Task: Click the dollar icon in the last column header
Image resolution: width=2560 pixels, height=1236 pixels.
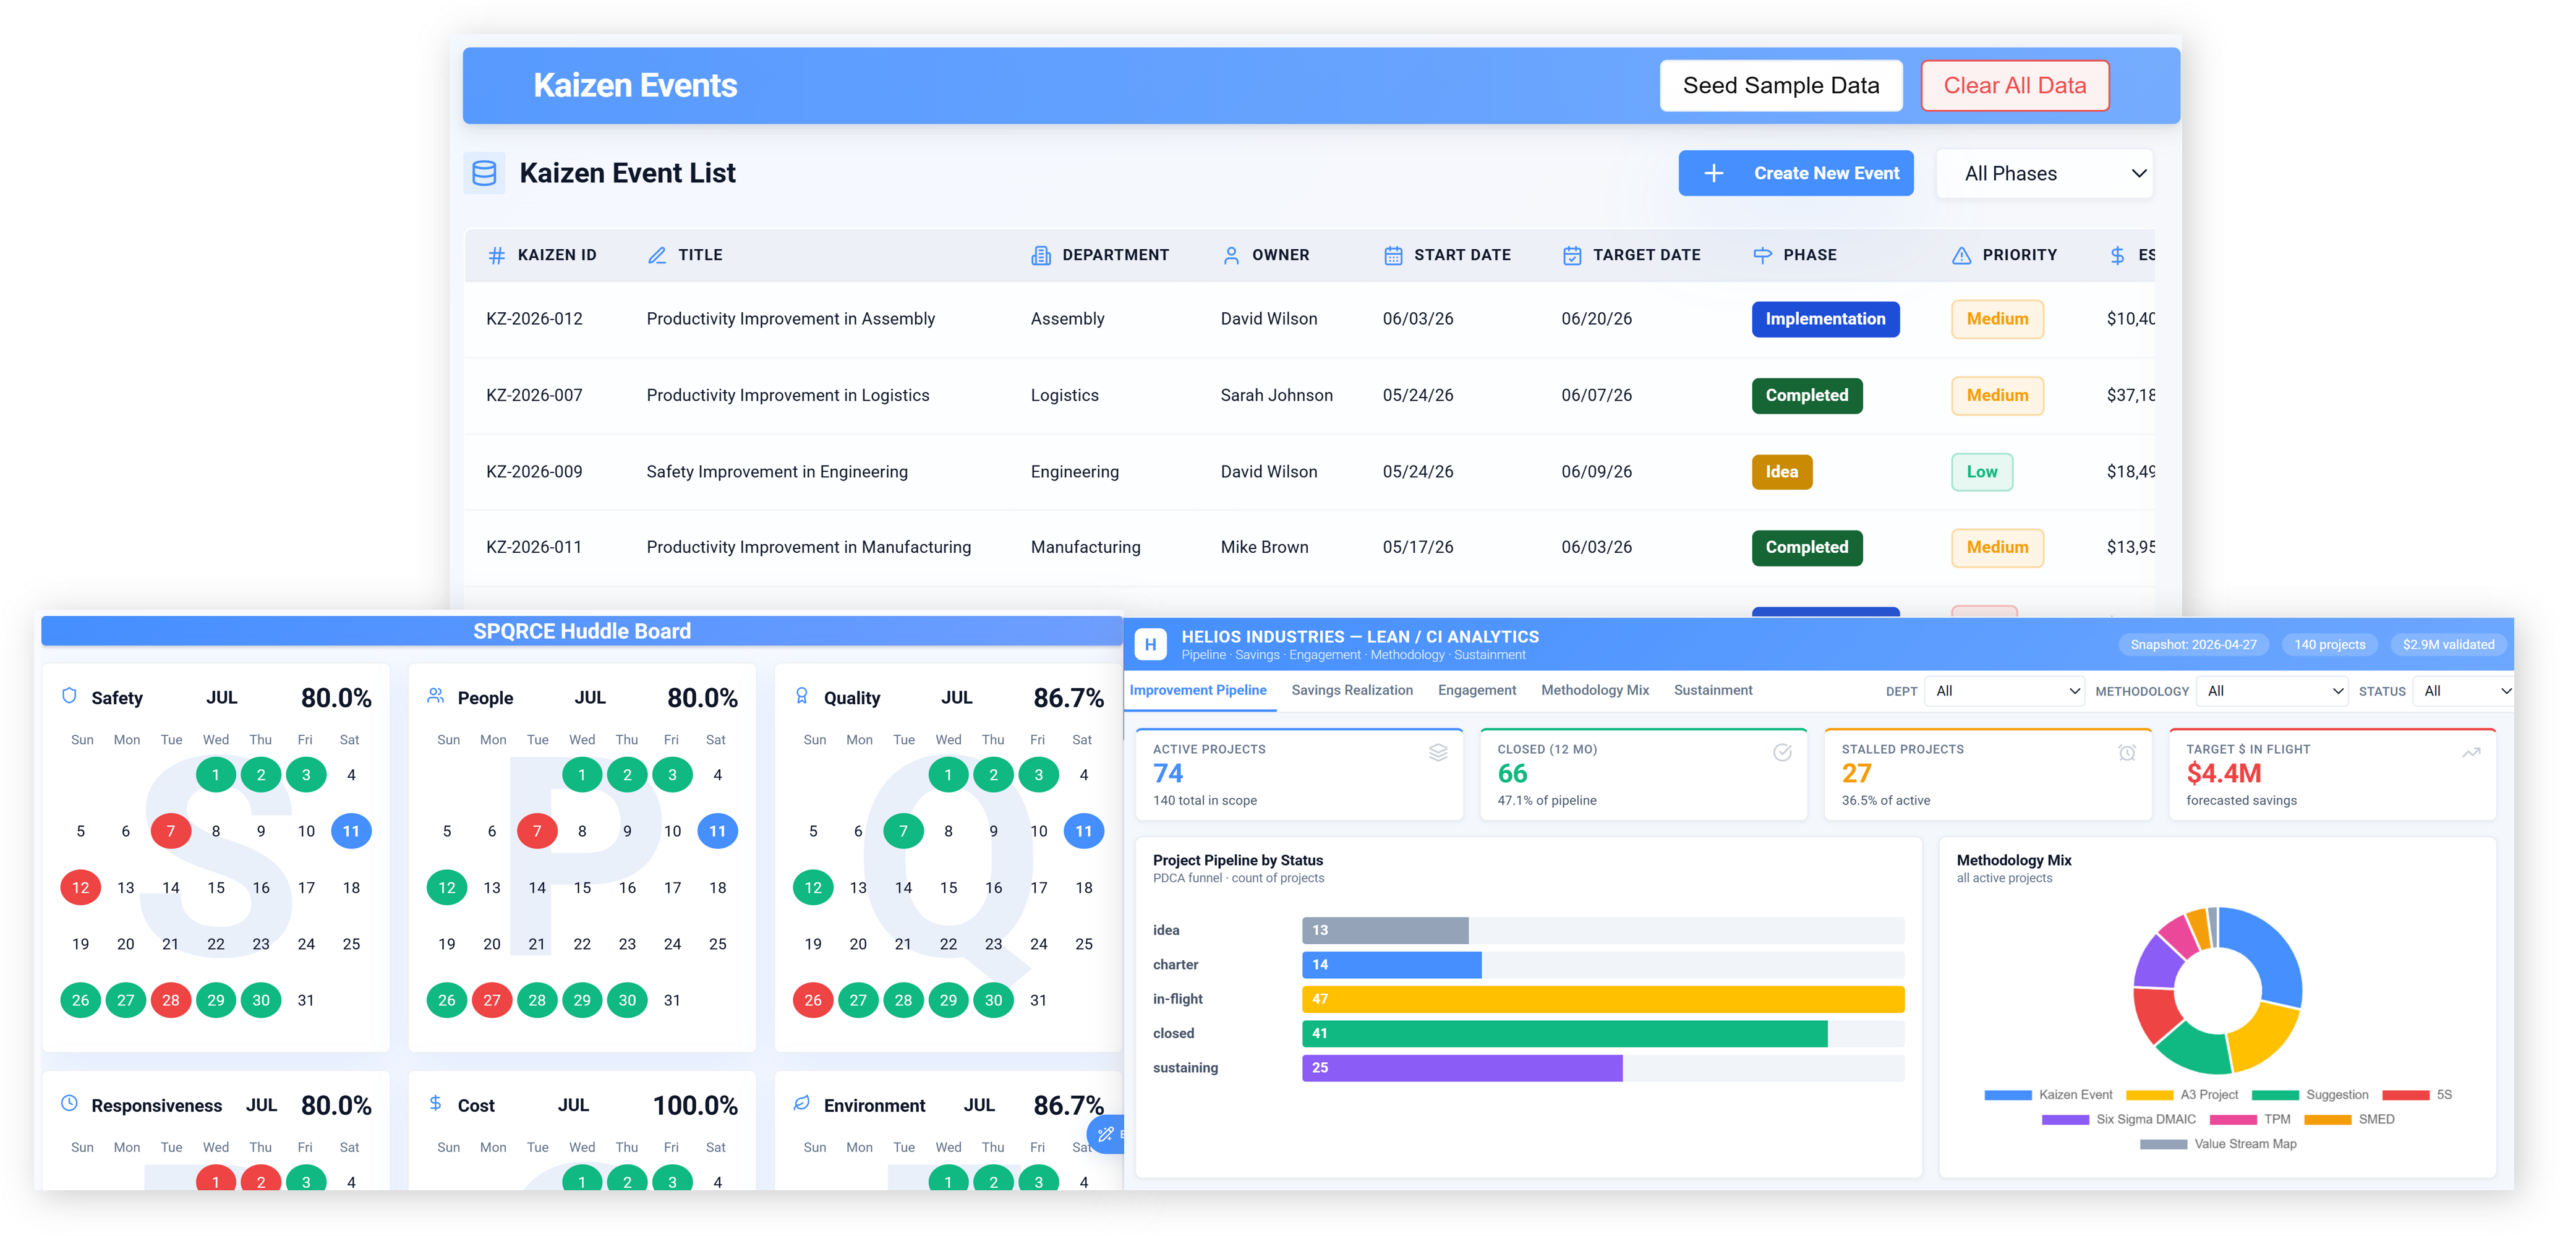Action: (2117, 255)
